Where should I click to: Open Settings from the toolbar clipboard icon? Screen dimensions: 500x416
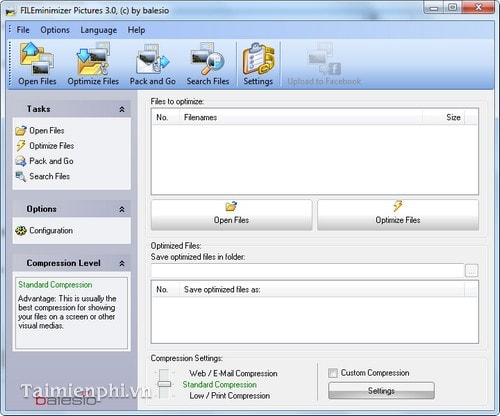[258, 63]
